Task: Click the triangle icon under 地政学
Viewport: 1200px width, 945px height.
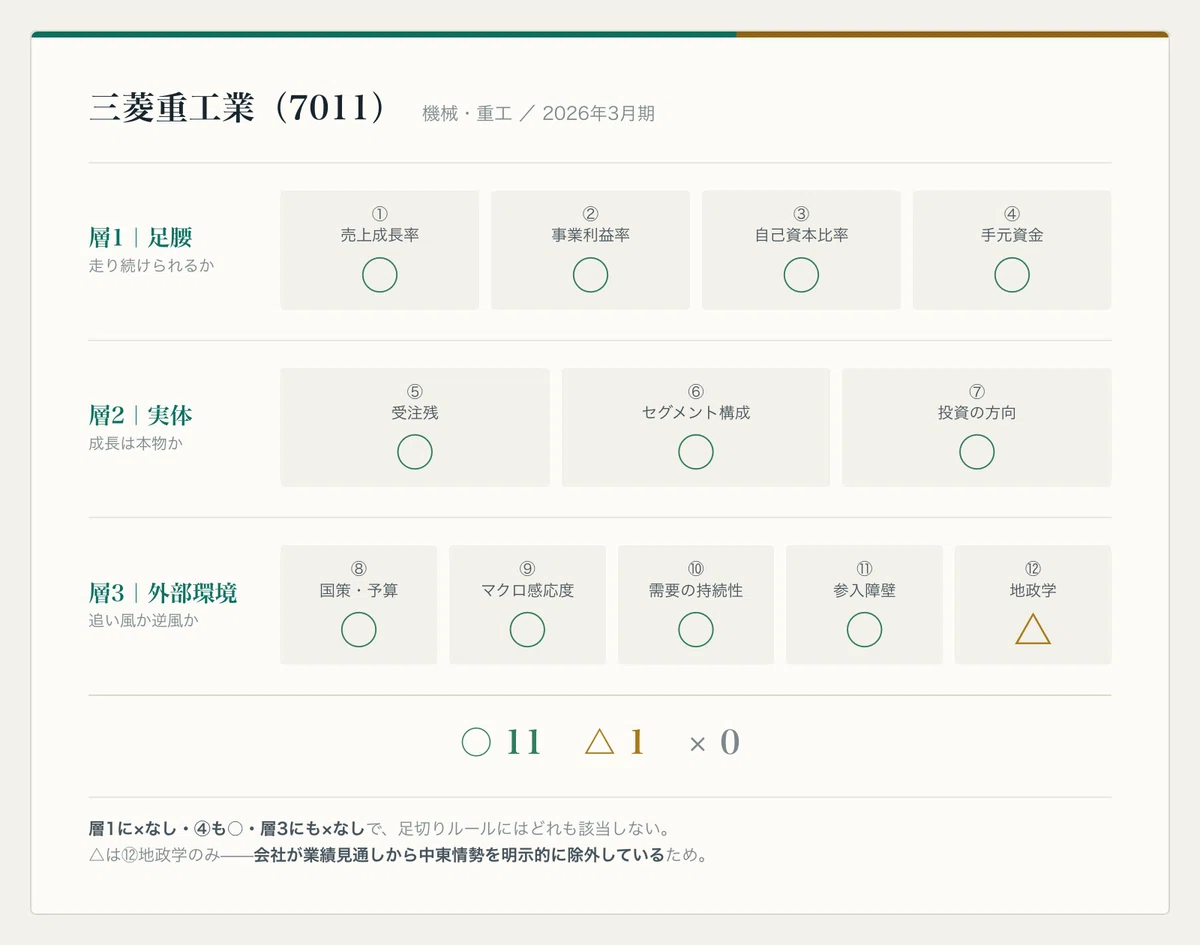Action: [1033, 630]
